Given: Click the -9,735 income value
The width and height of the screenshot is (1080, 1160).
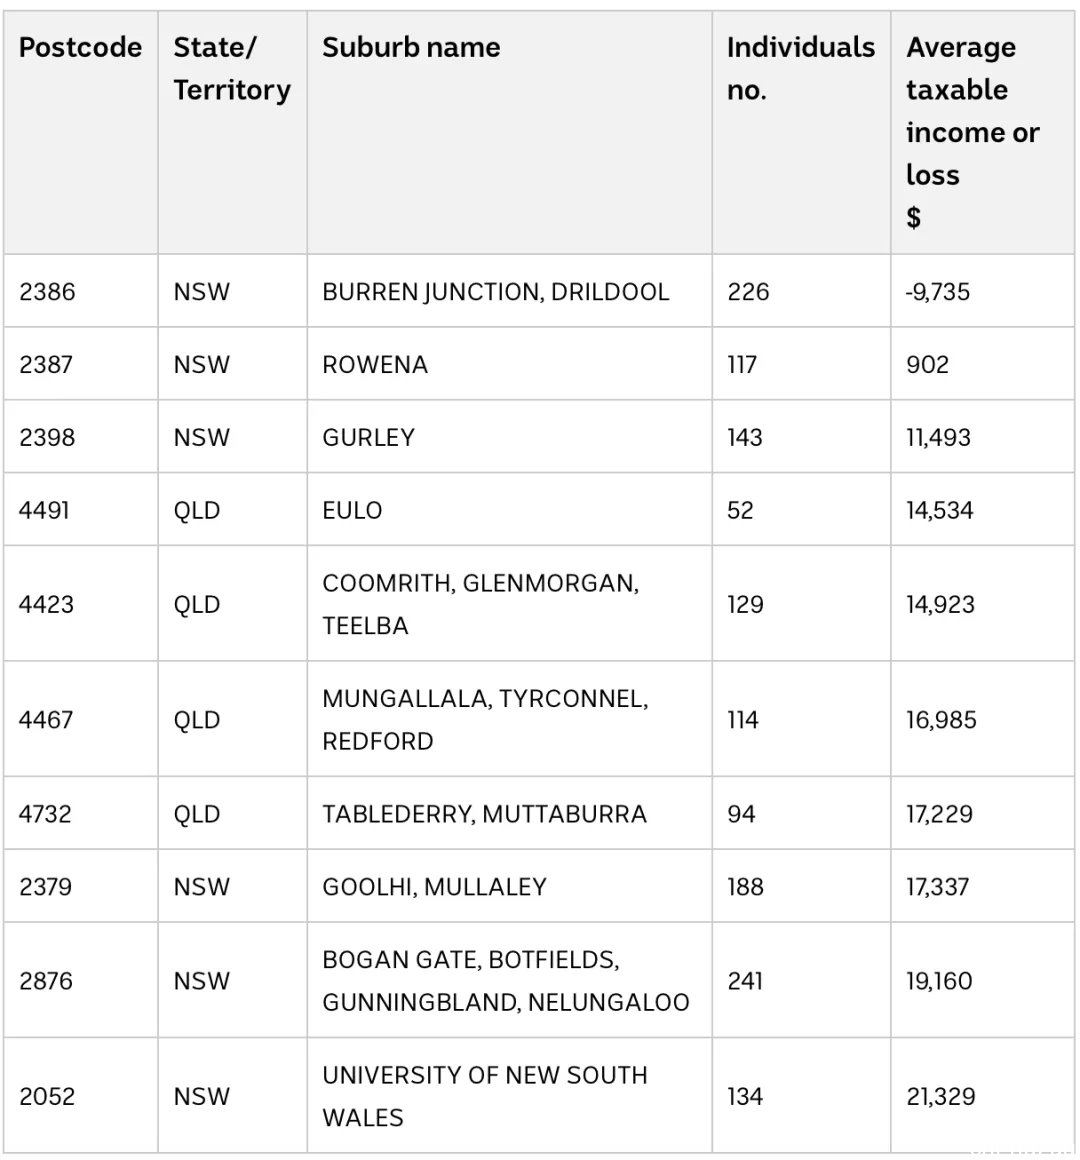Looking at the screenshot, I should pyautogui.click(x=936, y=291).
